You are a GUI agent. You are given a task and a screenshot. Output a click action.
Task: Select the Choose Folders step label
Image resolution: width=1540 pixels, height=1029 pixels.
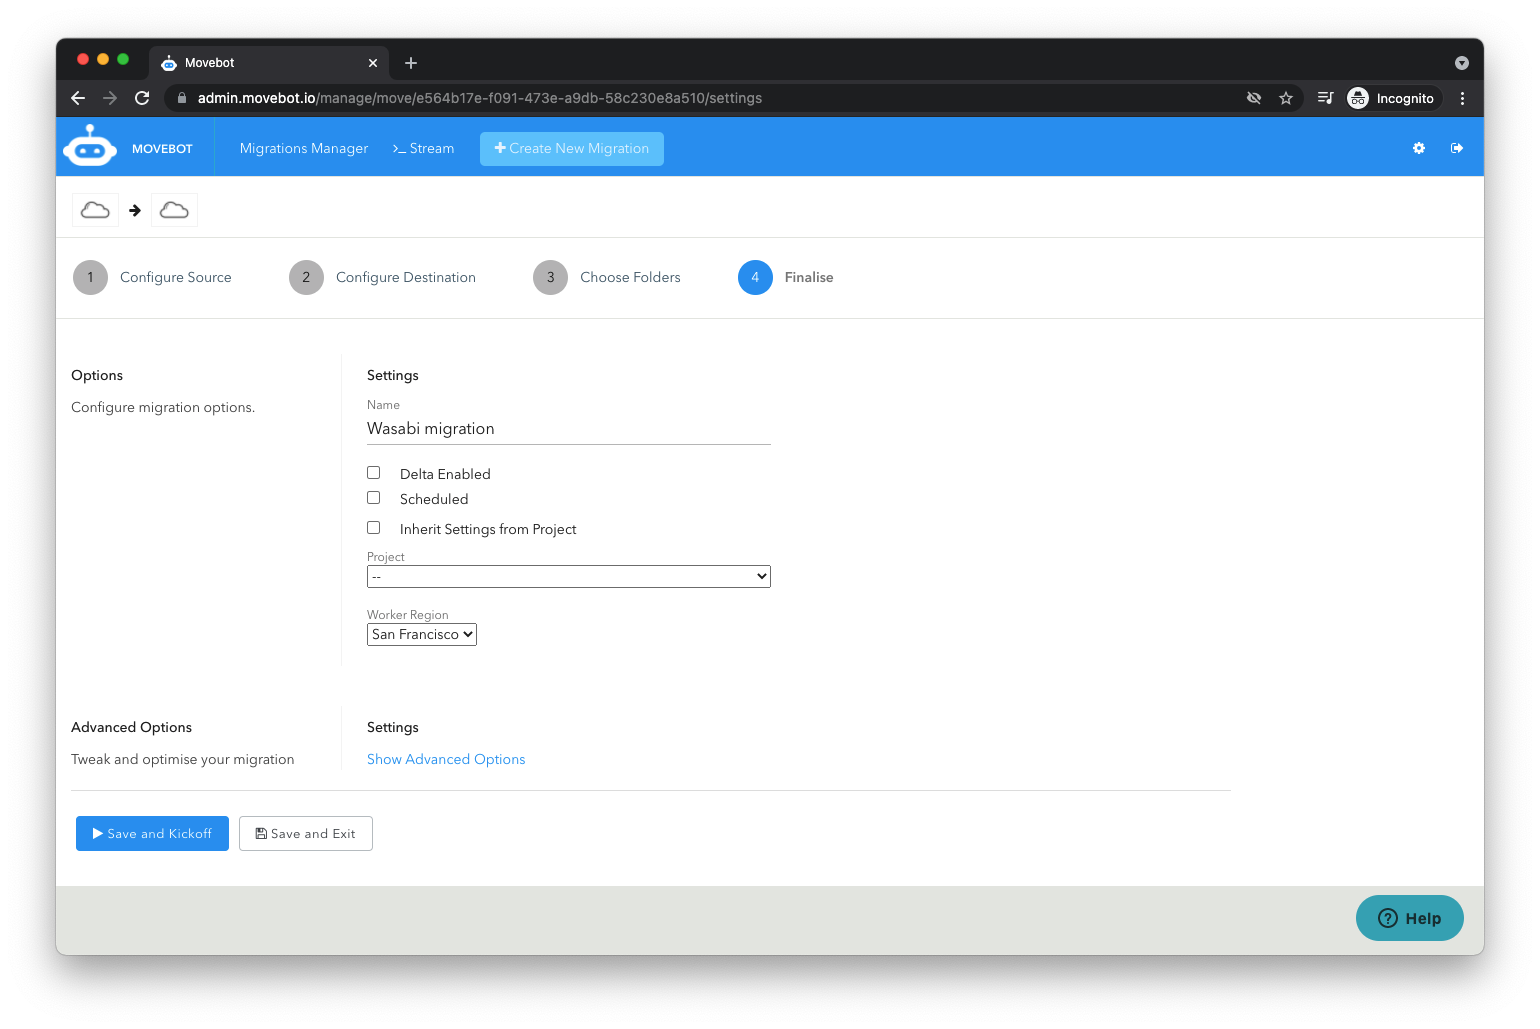tap(630, 277)
